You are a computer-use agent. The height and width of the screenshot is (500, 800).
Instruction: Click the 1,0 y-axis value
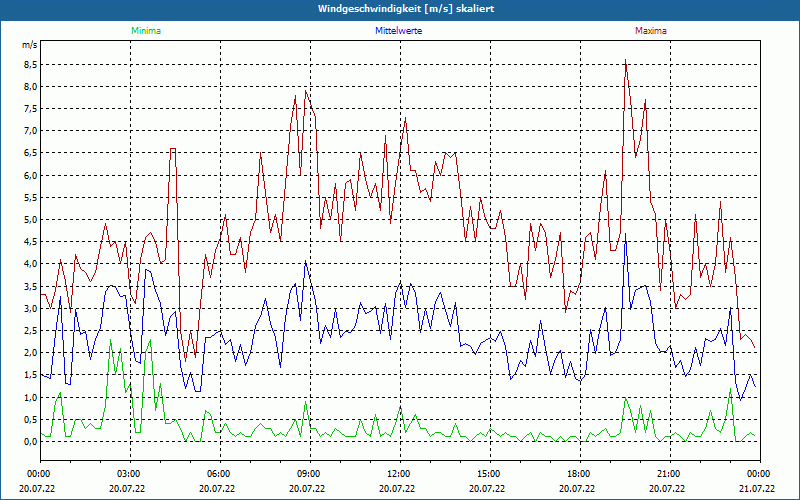point(30,397)
